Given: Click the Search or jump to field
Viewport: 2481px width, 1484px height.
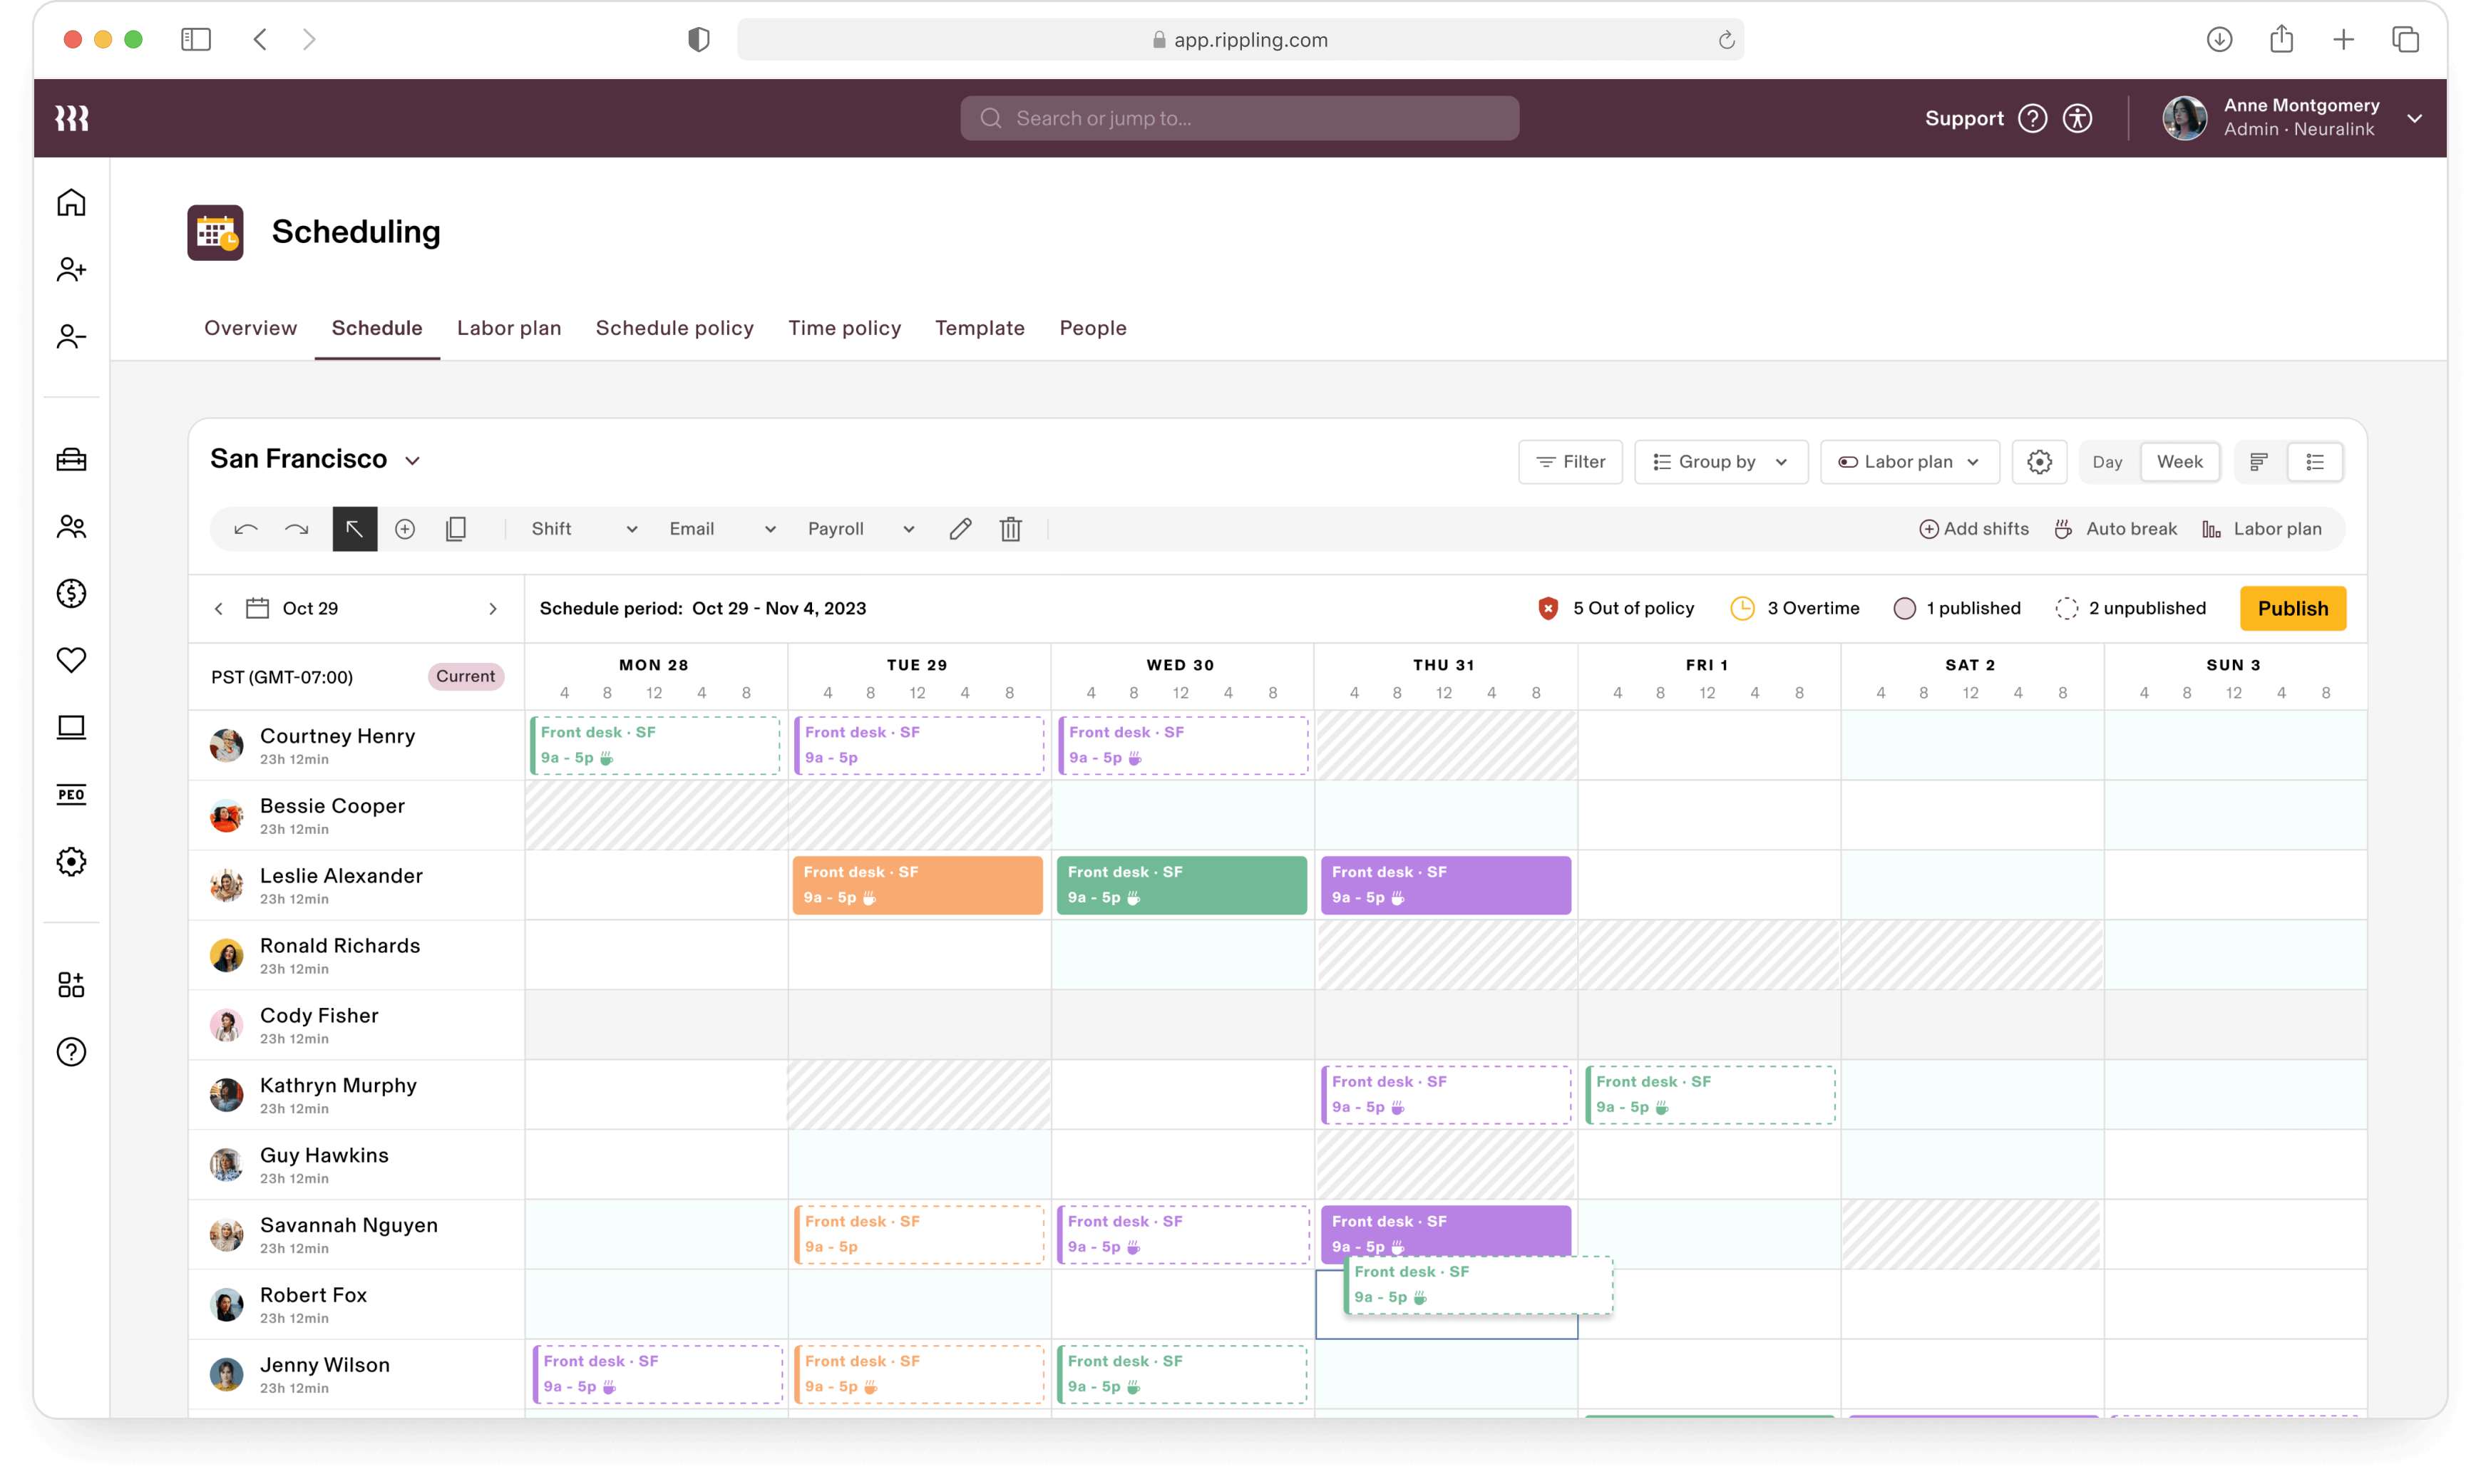Looking at the screenshot, I should coord(1239,118).
